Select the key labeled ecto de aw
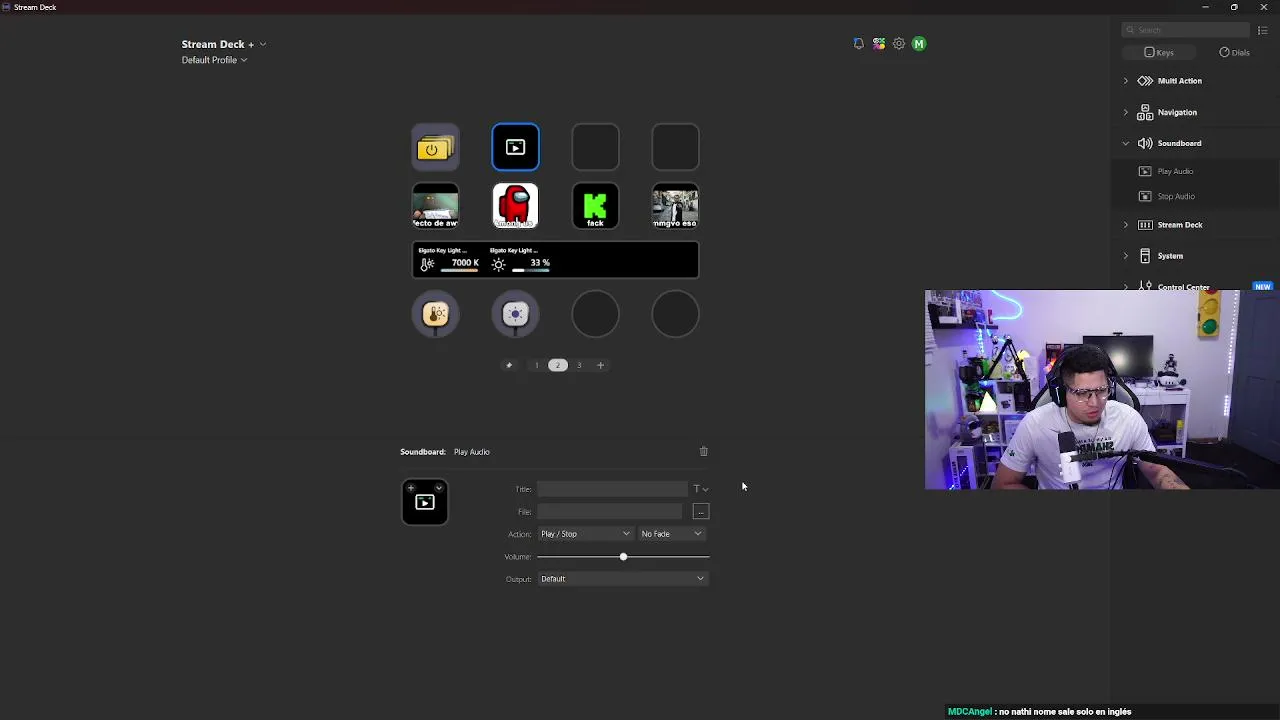Screen dimensions: 1280x720 click(x=435, y=206)
